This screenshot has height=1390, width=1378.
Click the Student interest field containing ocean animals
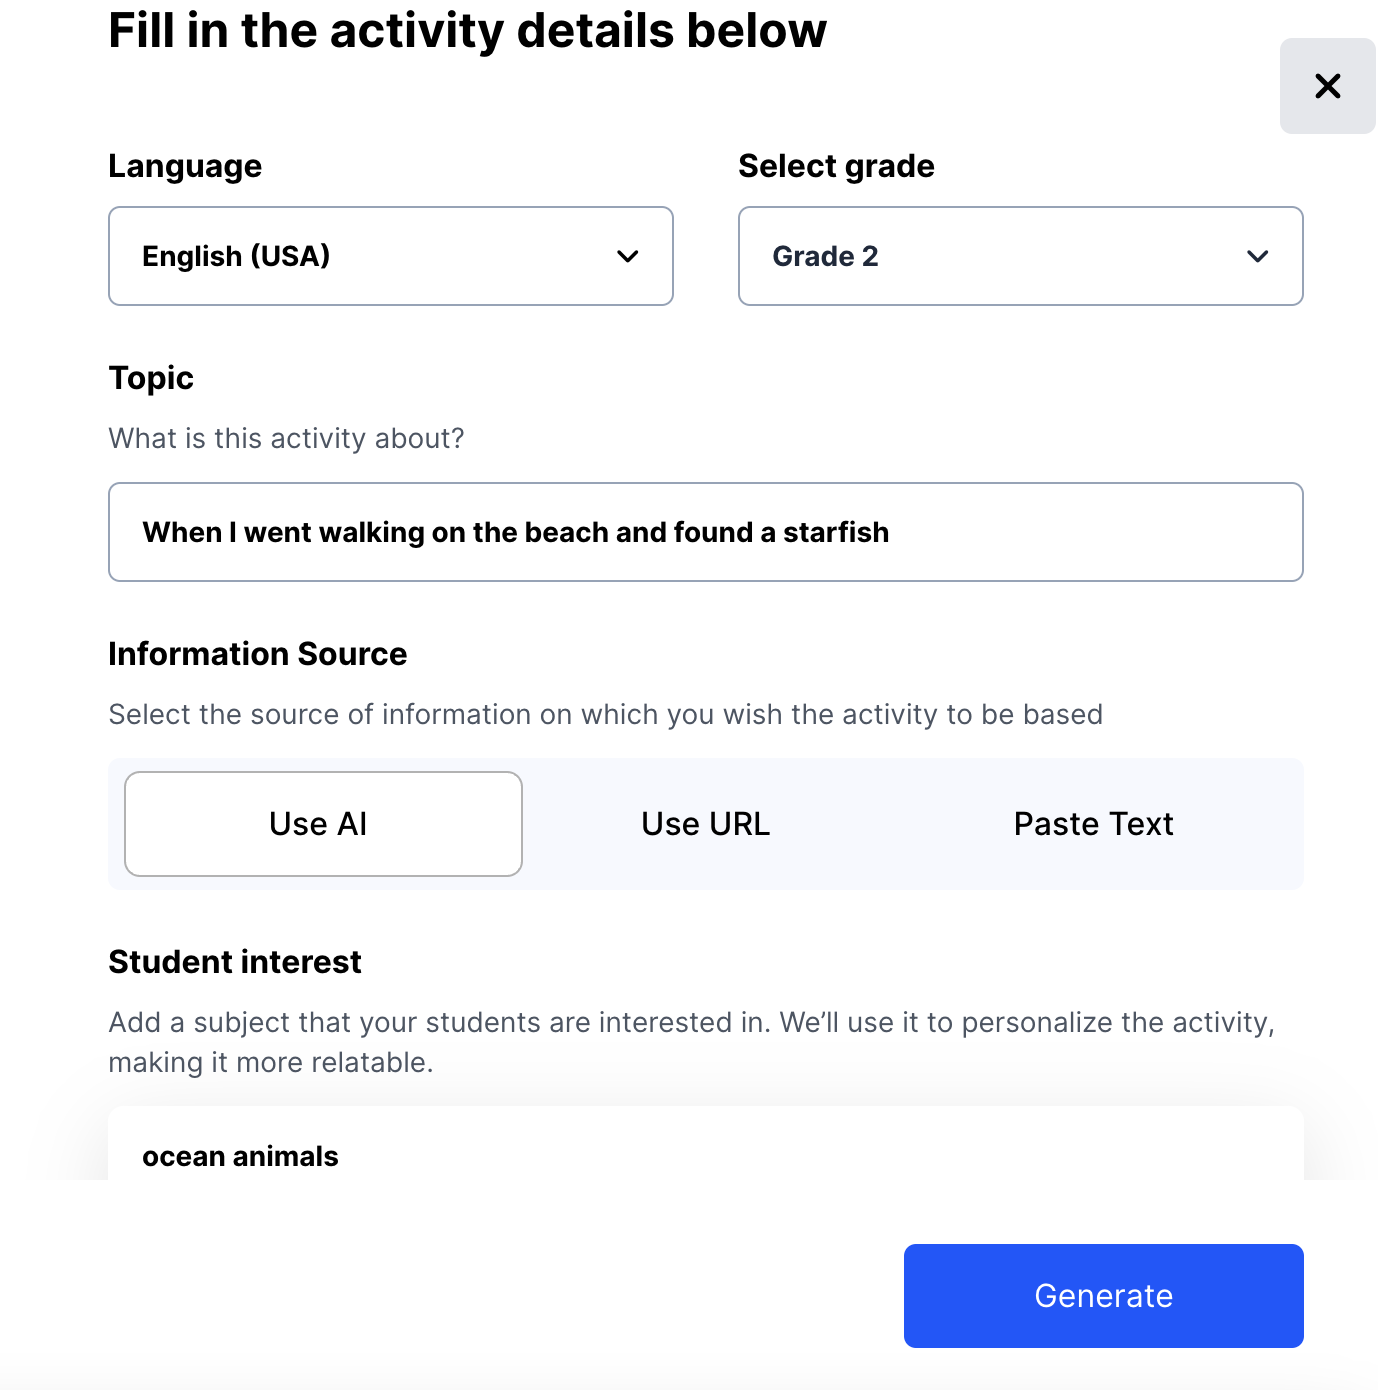[x=705, y=1154]
